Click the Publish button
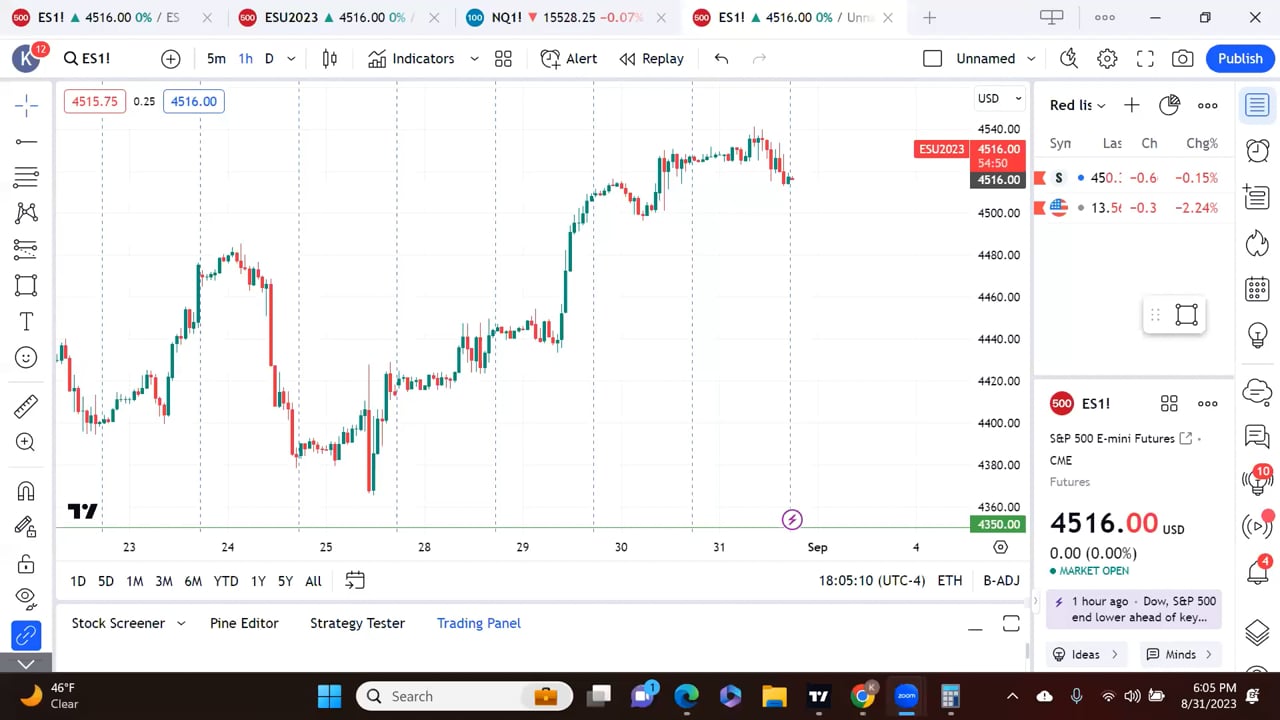The image size is (1280, 720). (1240, 58)
